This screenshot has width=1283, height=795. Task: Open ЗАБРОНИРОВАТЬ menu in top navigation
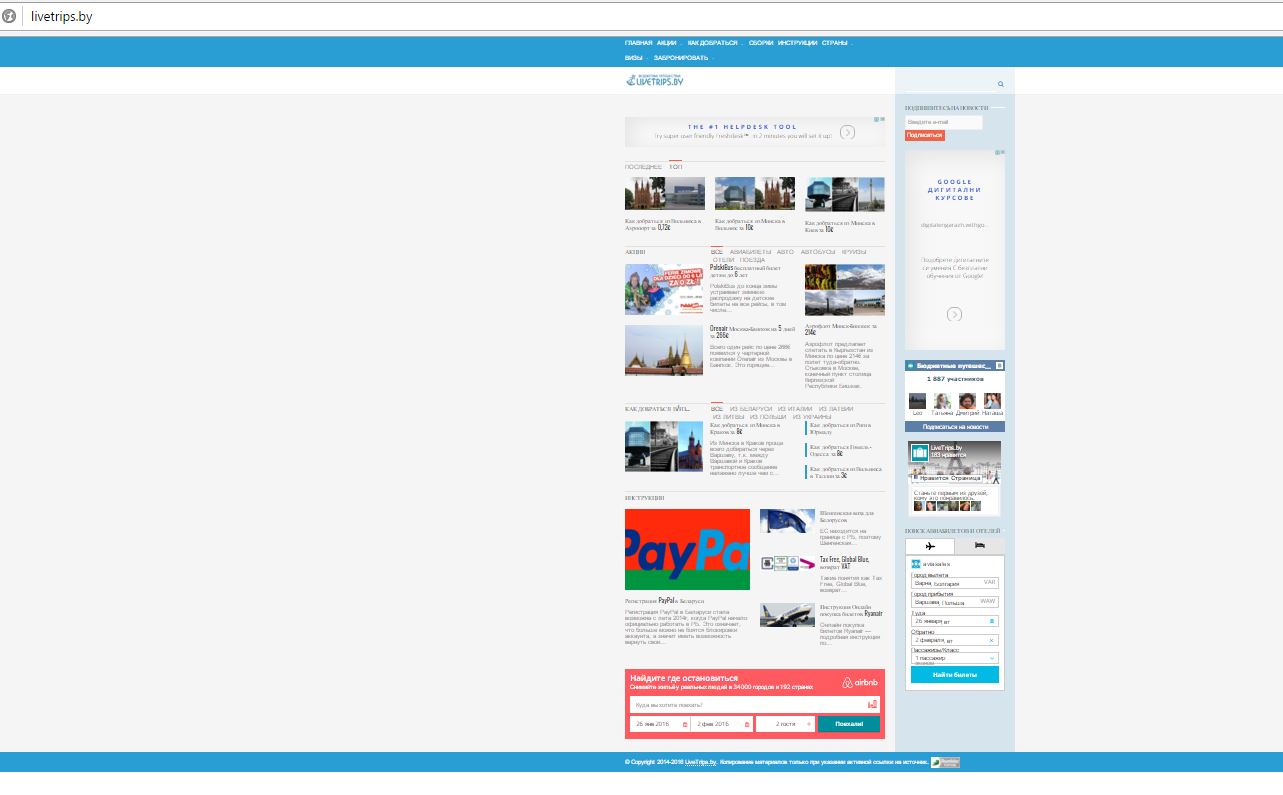[x=681, y=58]
